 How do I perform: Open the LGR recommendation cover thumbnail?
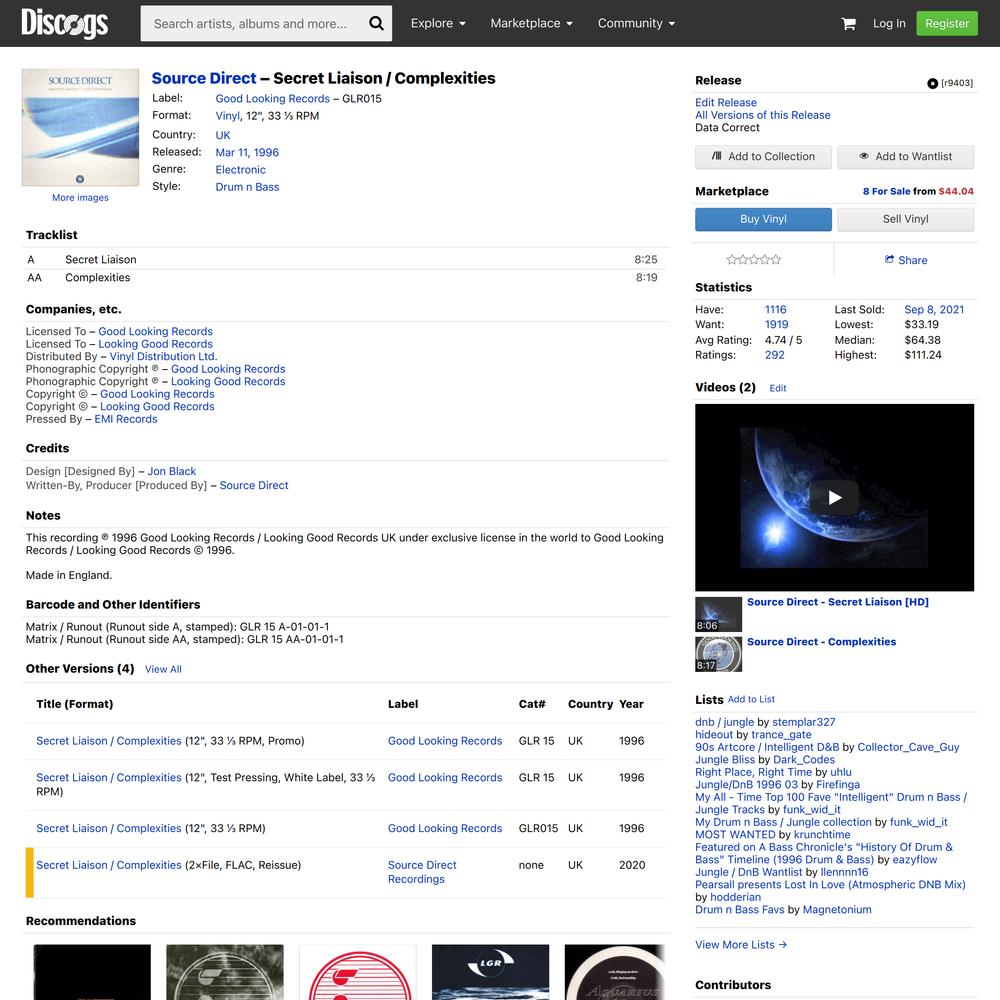490,972
